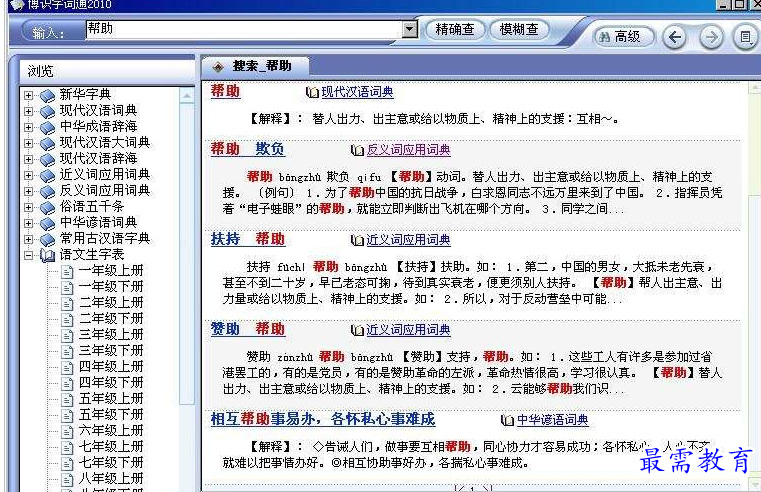Screen dimensions: 761x492
Task: Select 六年级上册 in the tree
Action: click(111, 431)
